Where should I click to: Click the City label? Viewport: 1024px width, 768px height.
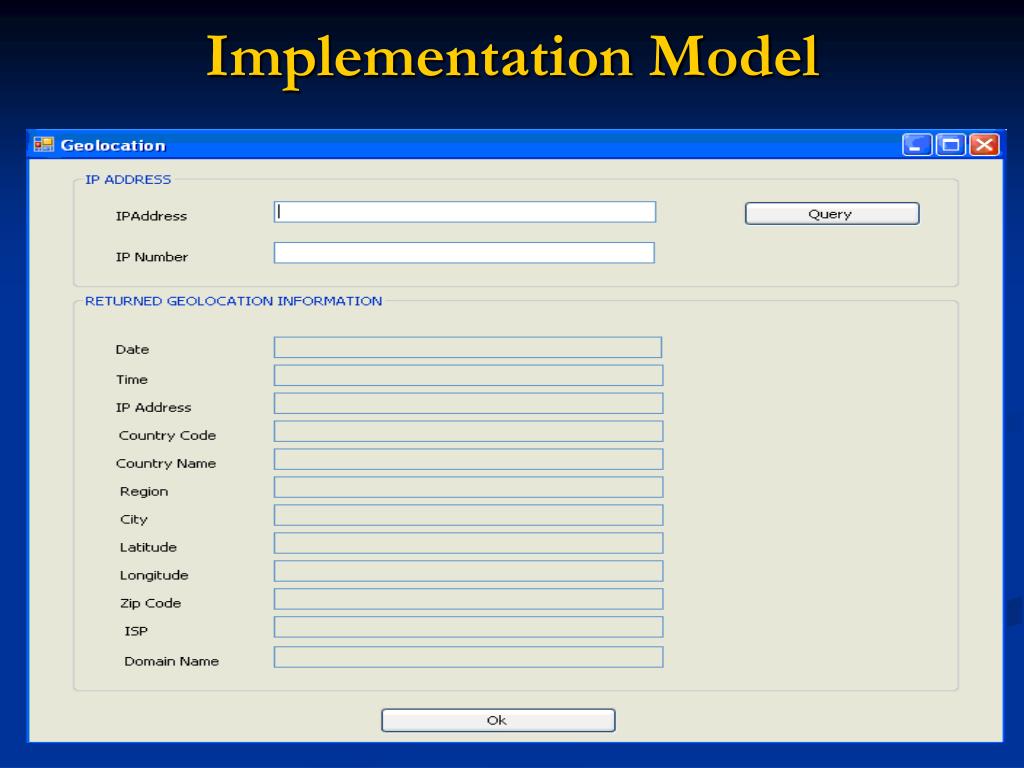(x=134, y=520)
